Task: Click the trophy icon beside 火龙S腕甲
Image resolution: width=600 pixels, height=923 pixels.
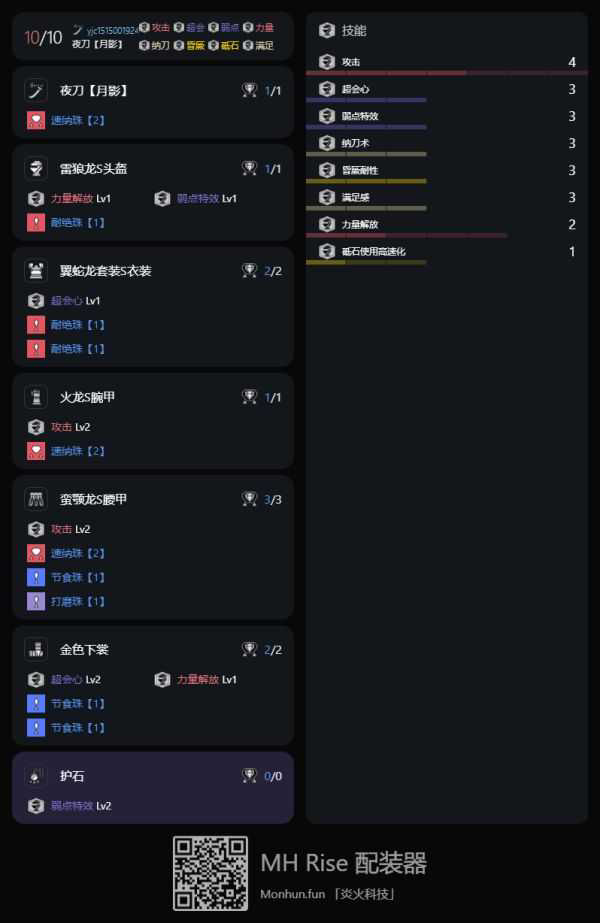Action: point(250,397)
